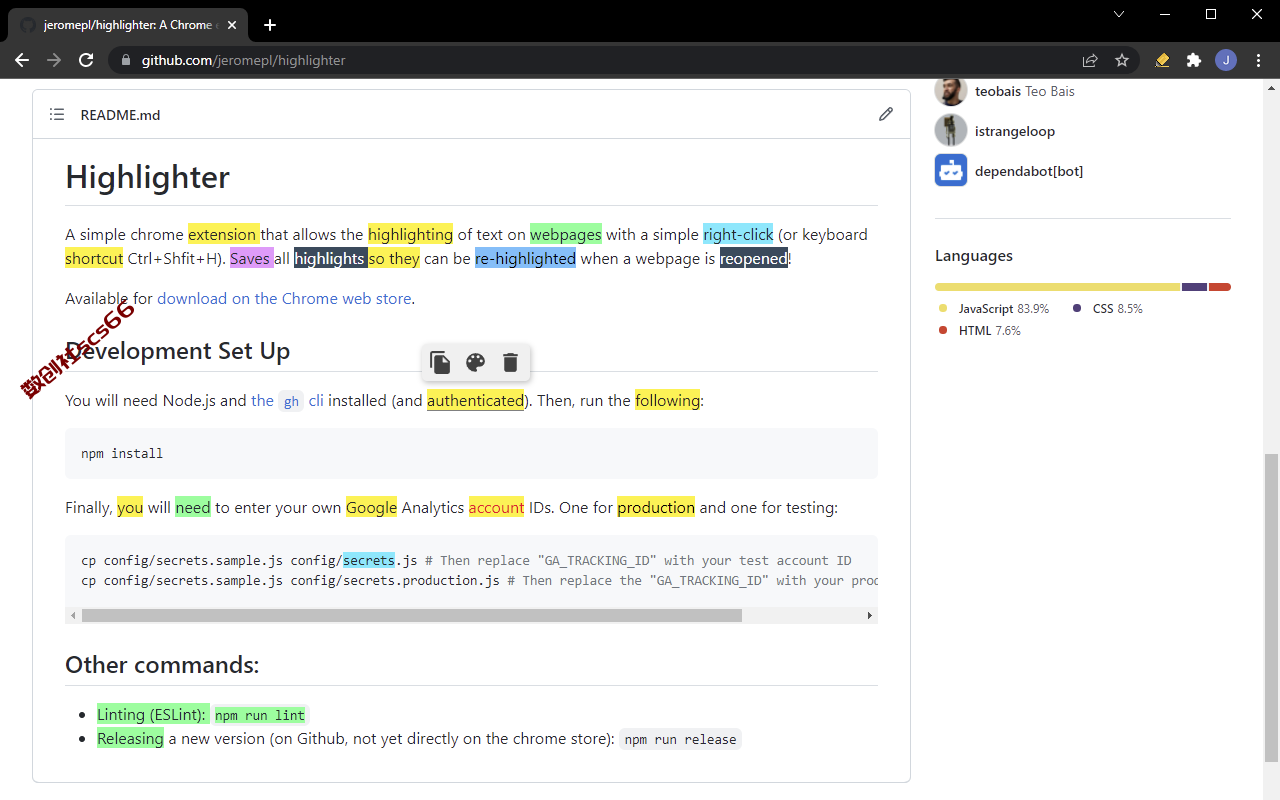The image size is (1280, 800).
Task: Open the tab search dropdown chevron
Action: pos(1119,14)
